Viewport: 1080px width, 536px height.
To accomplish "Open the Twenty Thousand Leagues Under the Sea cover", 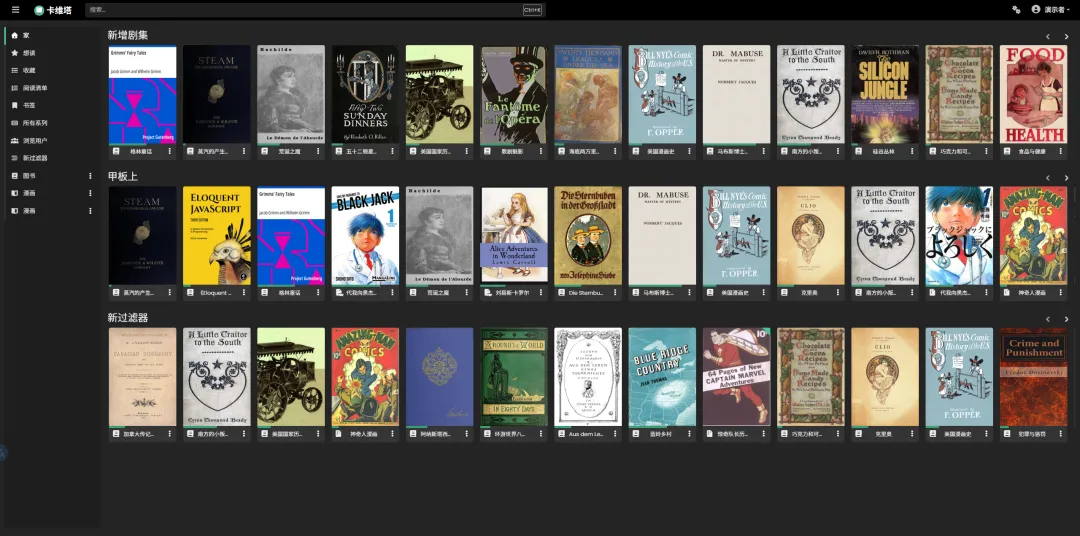I will tap(588, 94).
